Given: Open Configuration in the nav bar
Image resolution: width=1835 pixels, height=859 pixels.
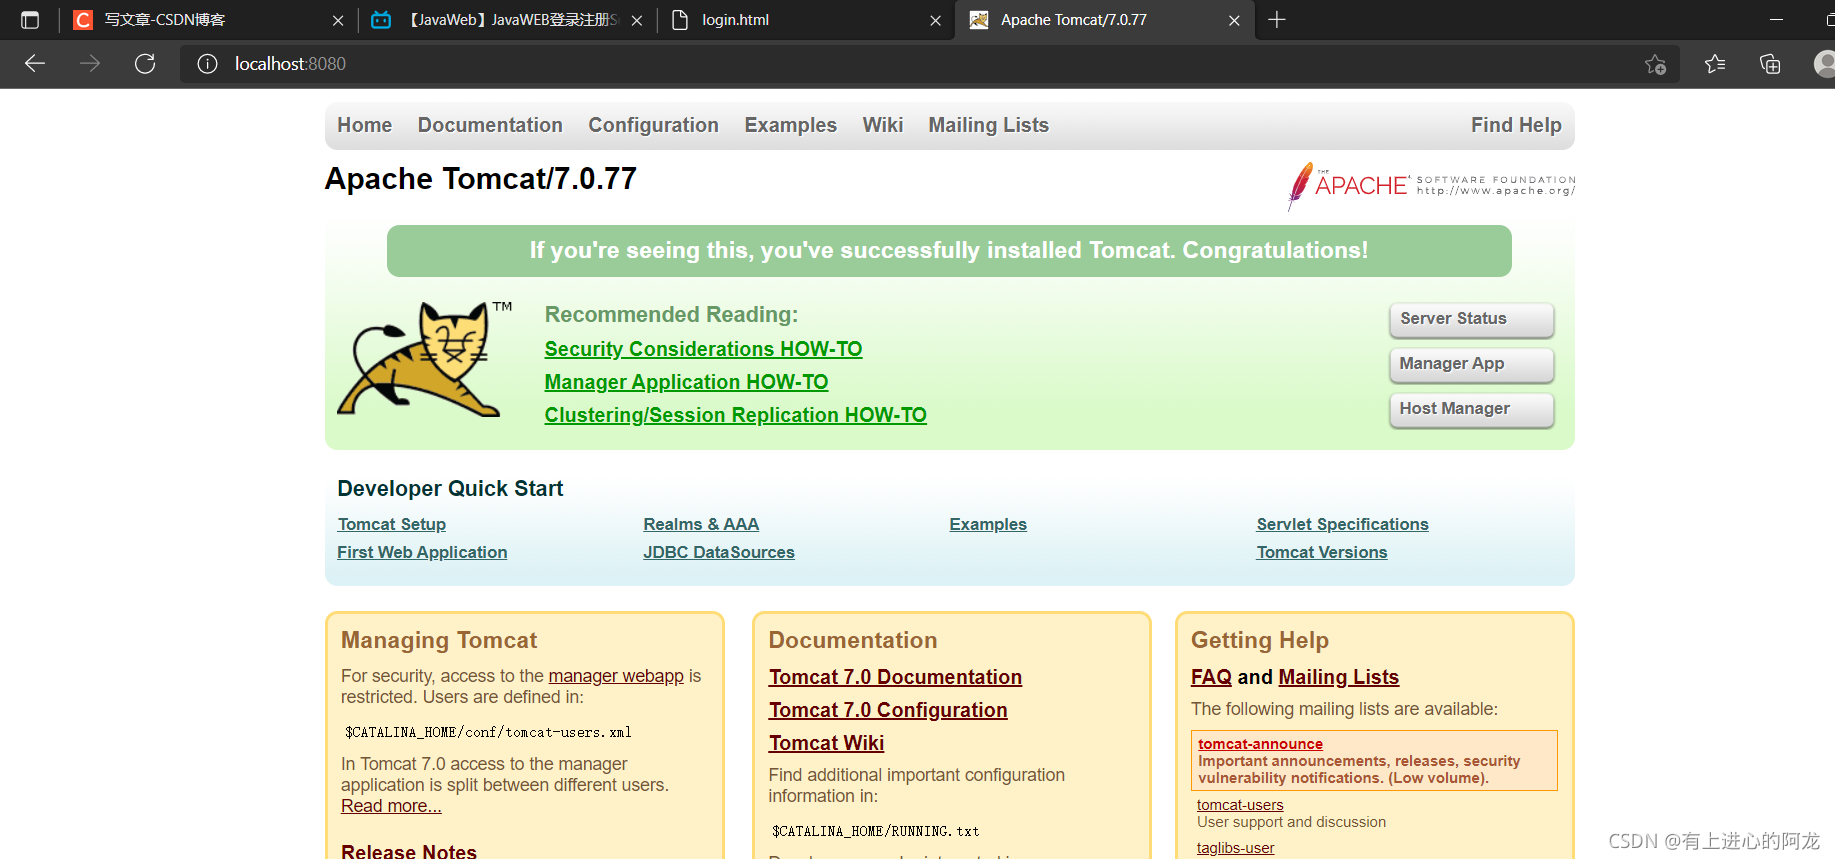Looking at the screenshot, I should pos(653,125).
